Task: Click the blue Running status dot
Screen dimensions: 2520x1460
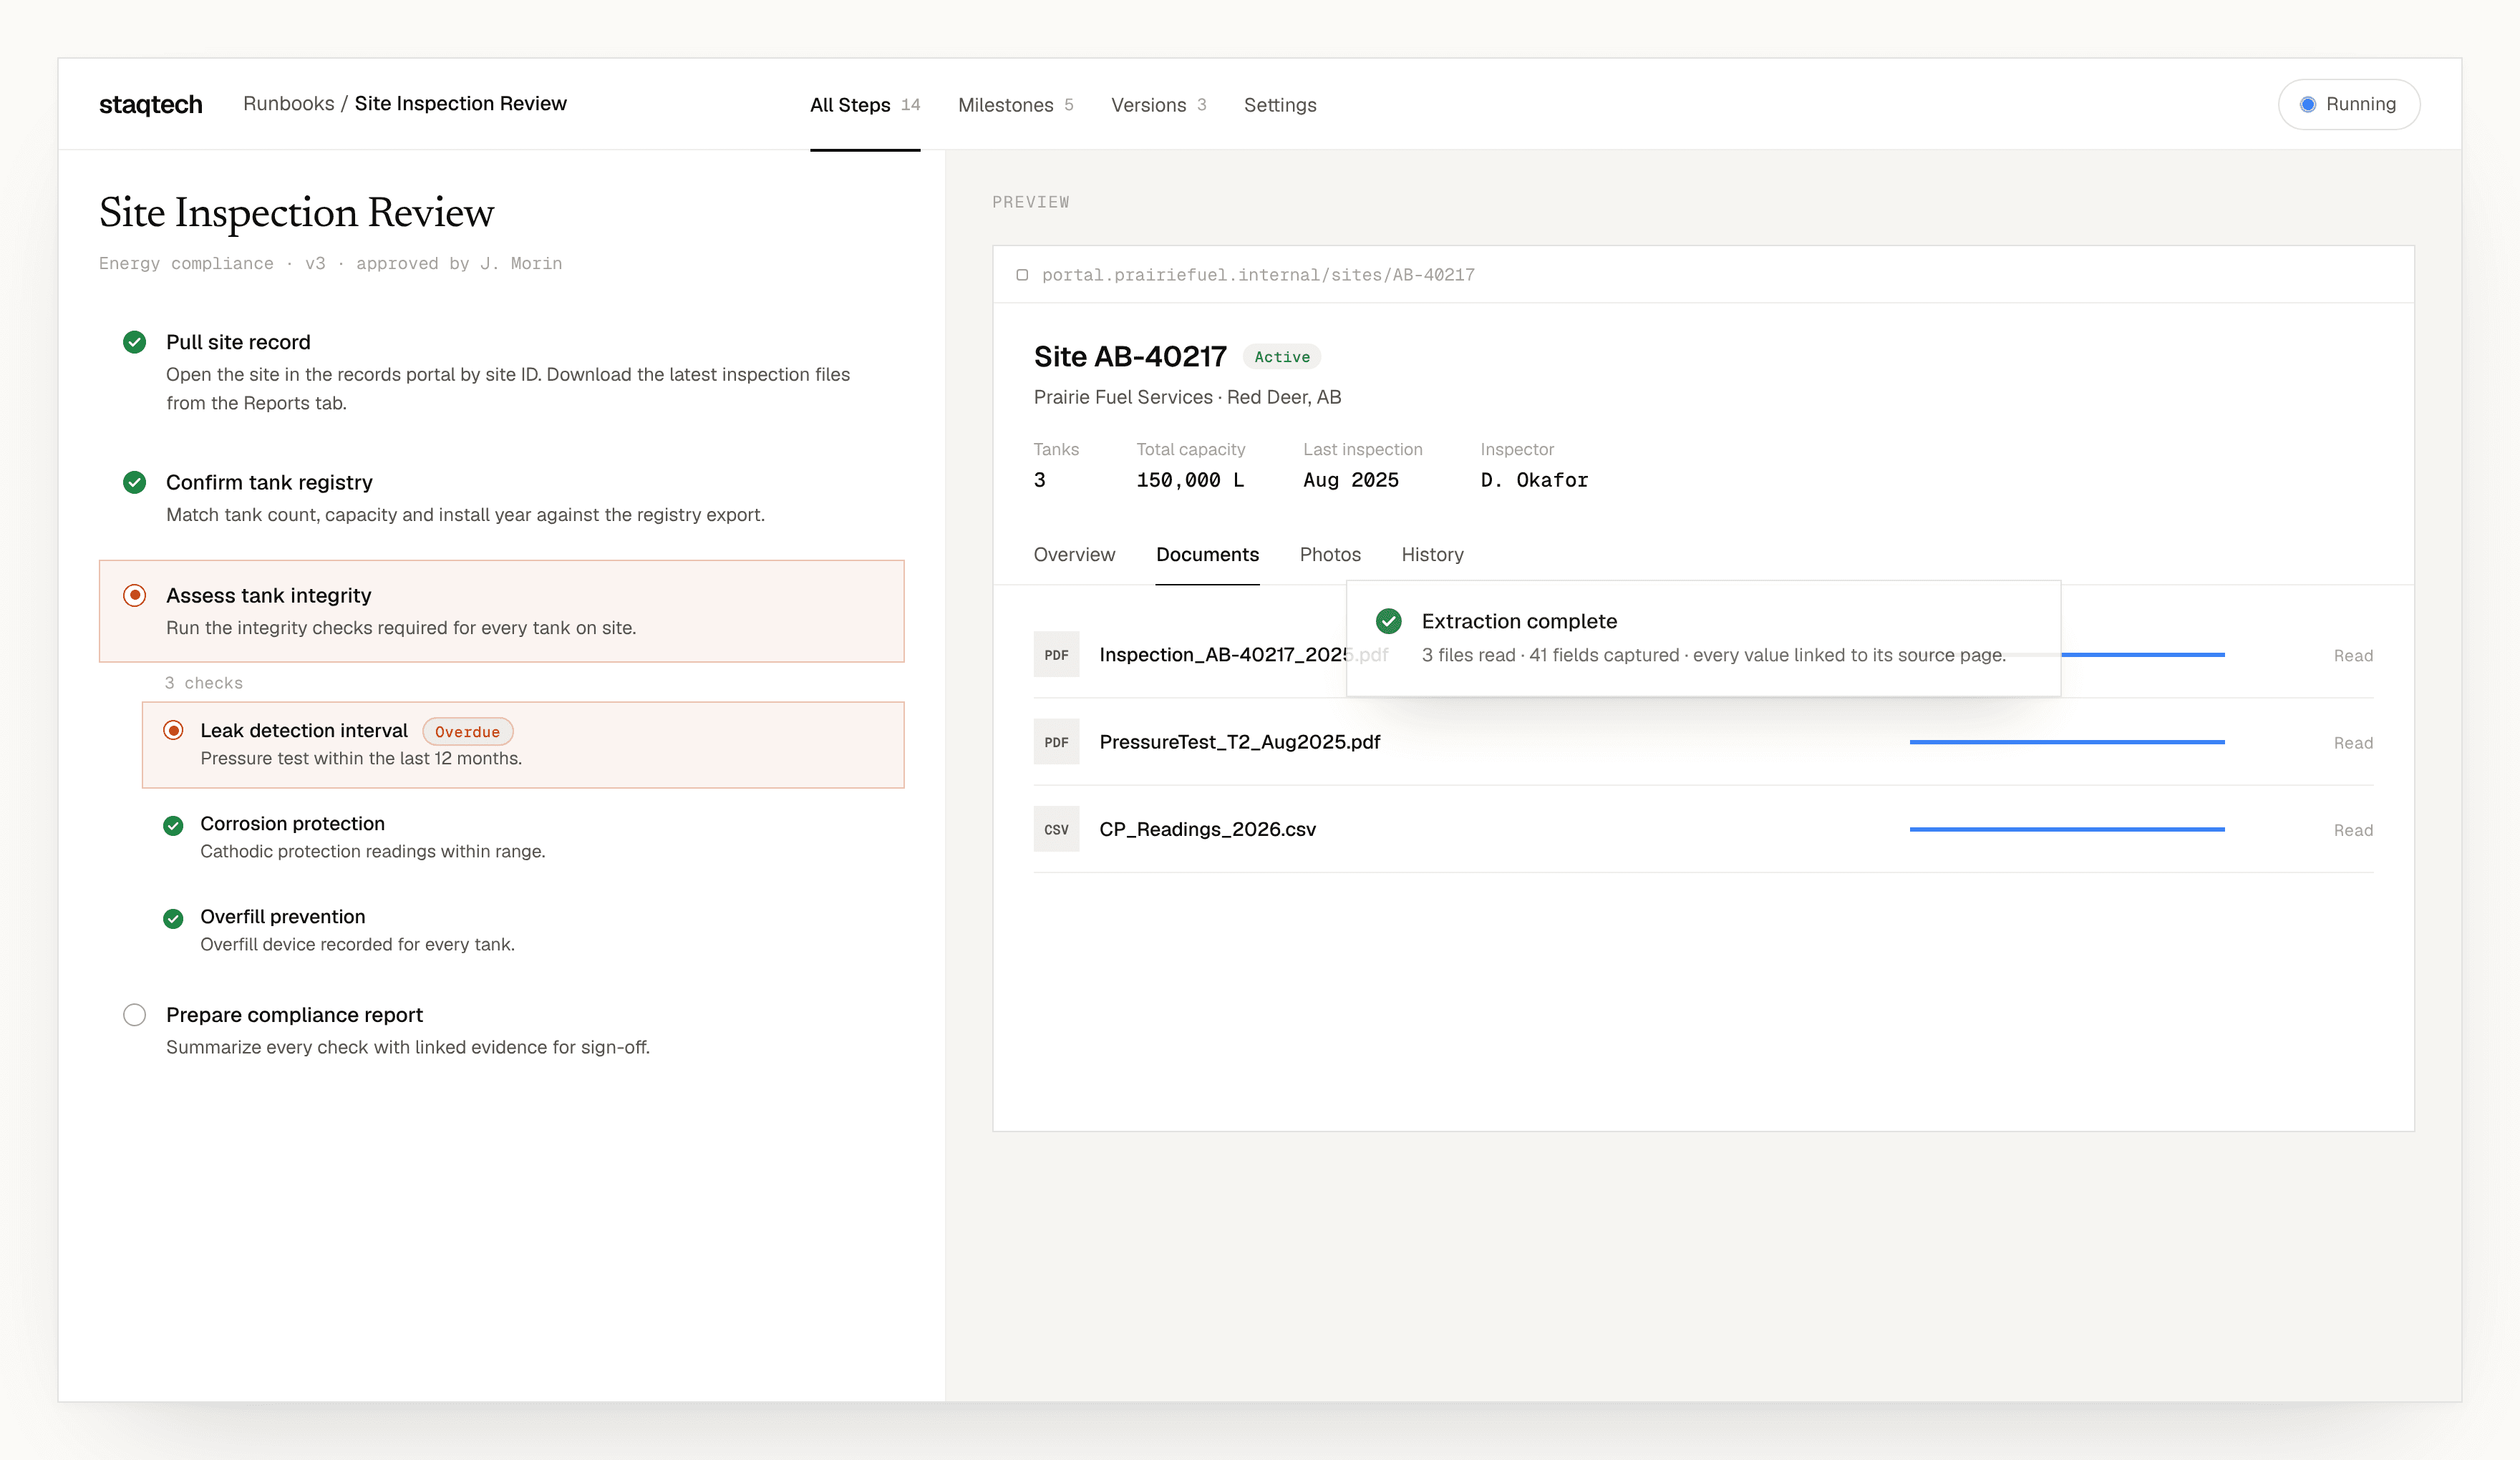Action: (2307, 104)
